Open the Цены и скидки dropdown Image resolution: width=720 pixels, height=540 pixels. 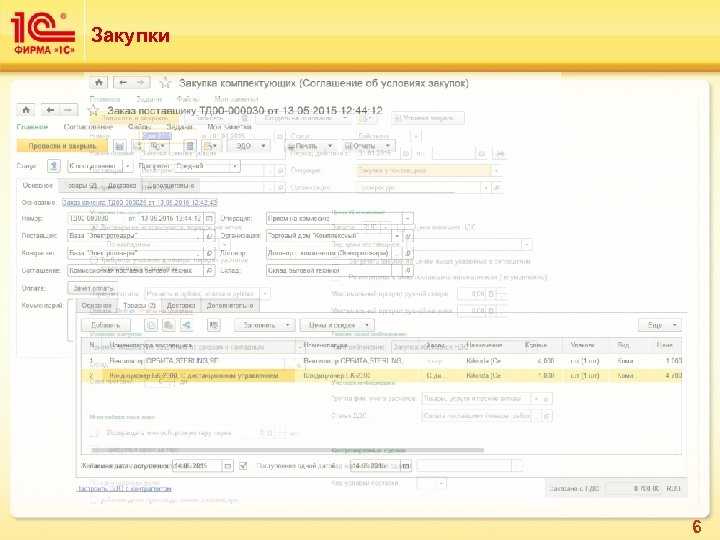337,325
